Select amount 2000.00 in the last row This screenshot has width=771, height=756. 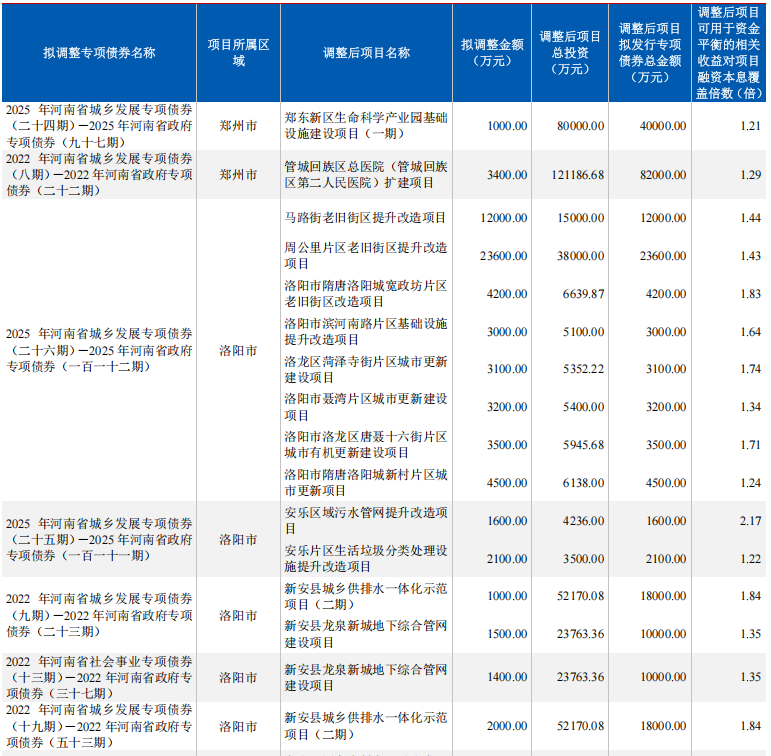click(x=506, y=726)
